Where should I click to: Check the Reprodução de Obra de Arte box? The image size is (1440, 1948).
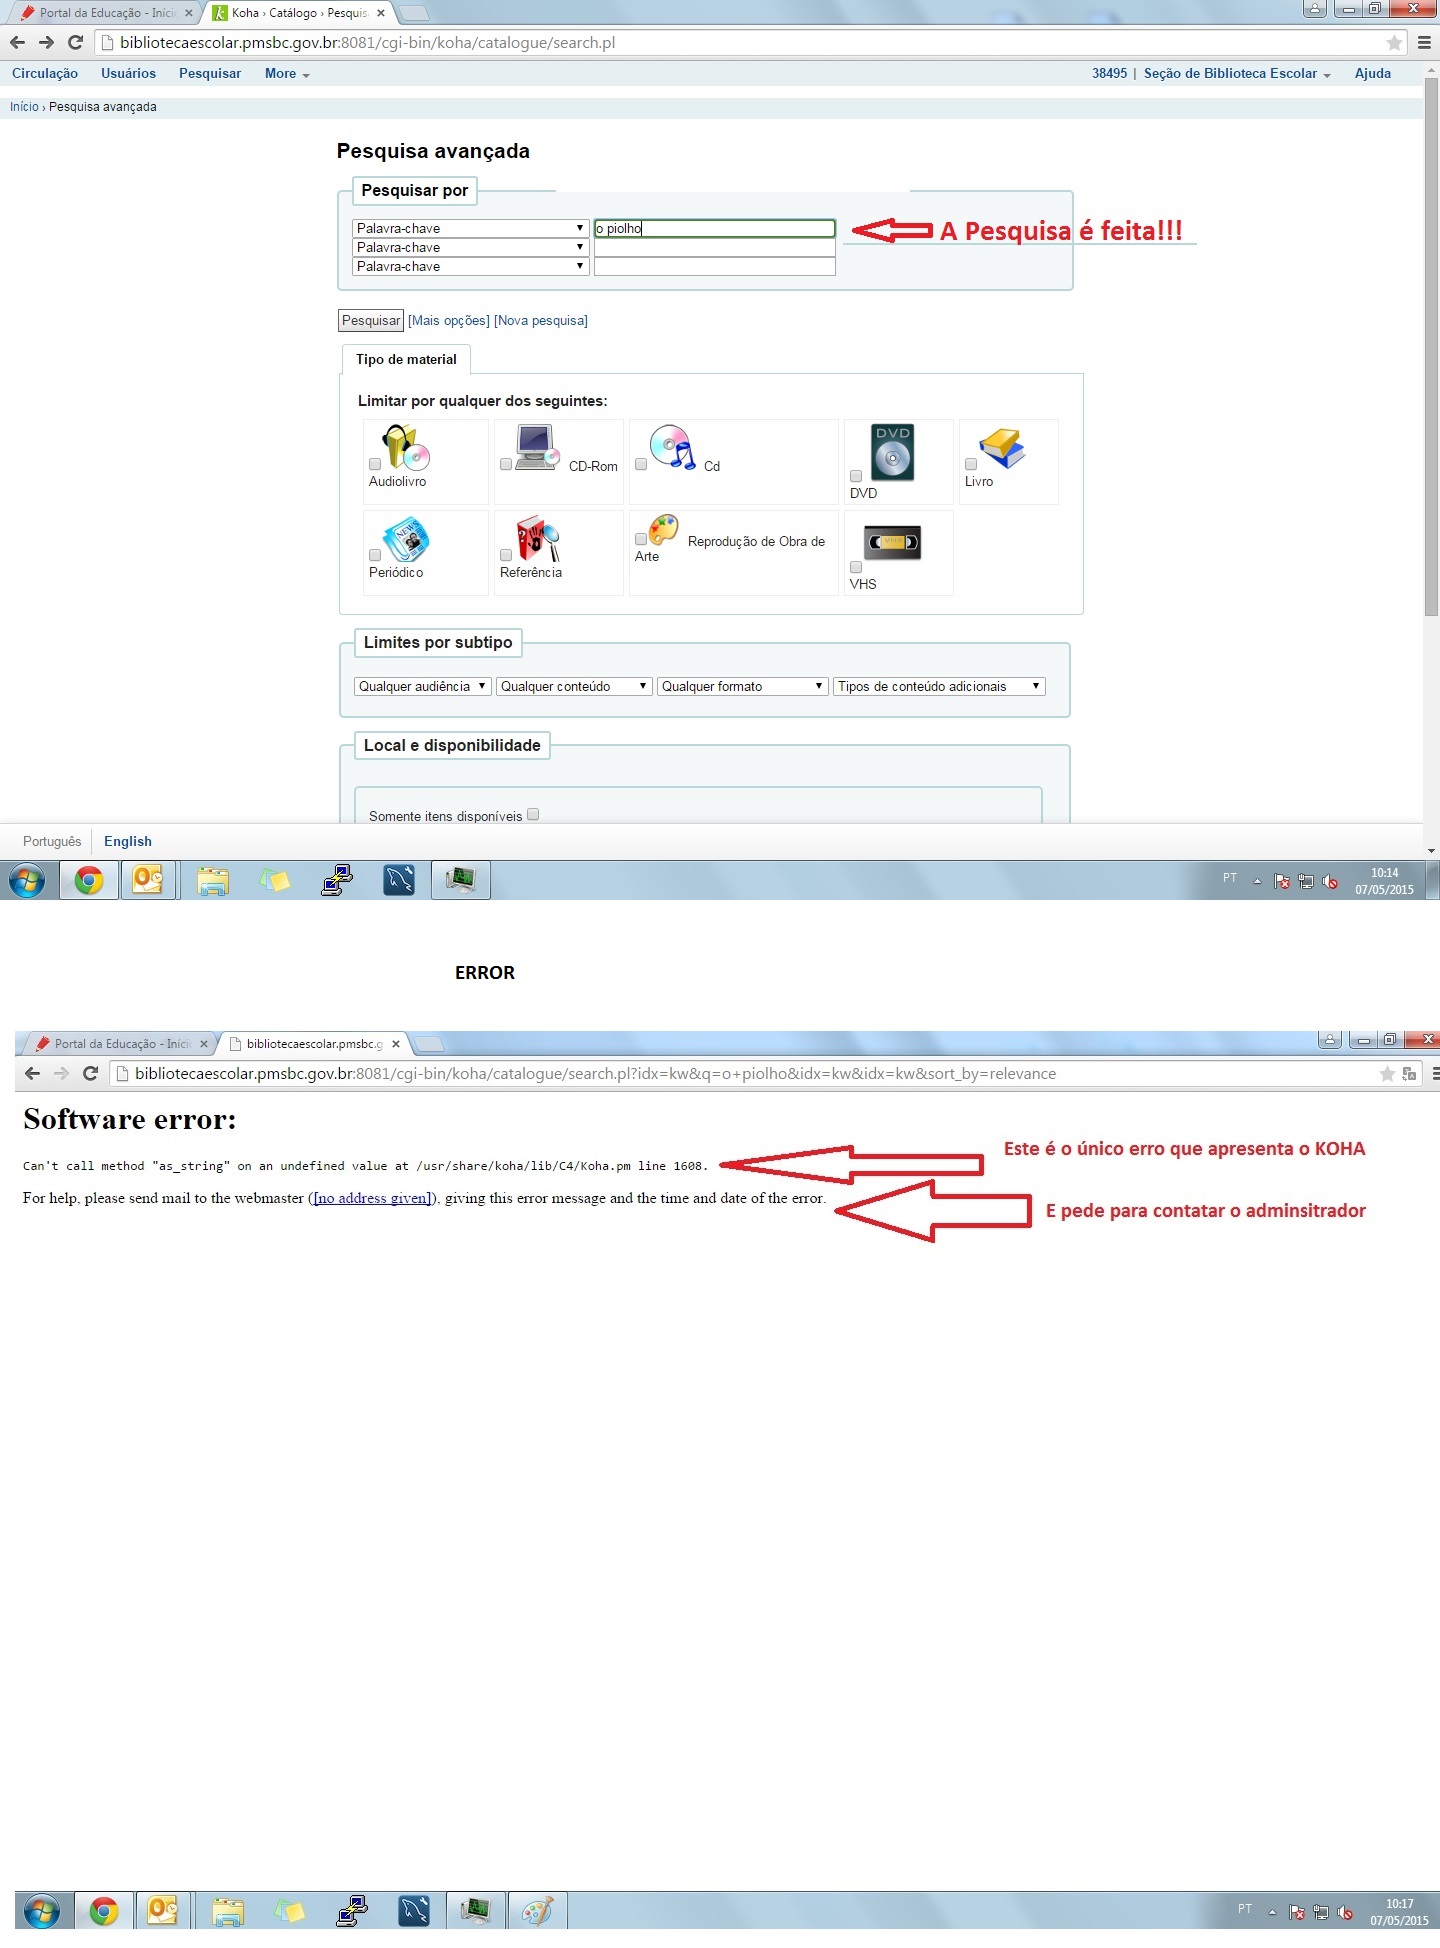641,539
